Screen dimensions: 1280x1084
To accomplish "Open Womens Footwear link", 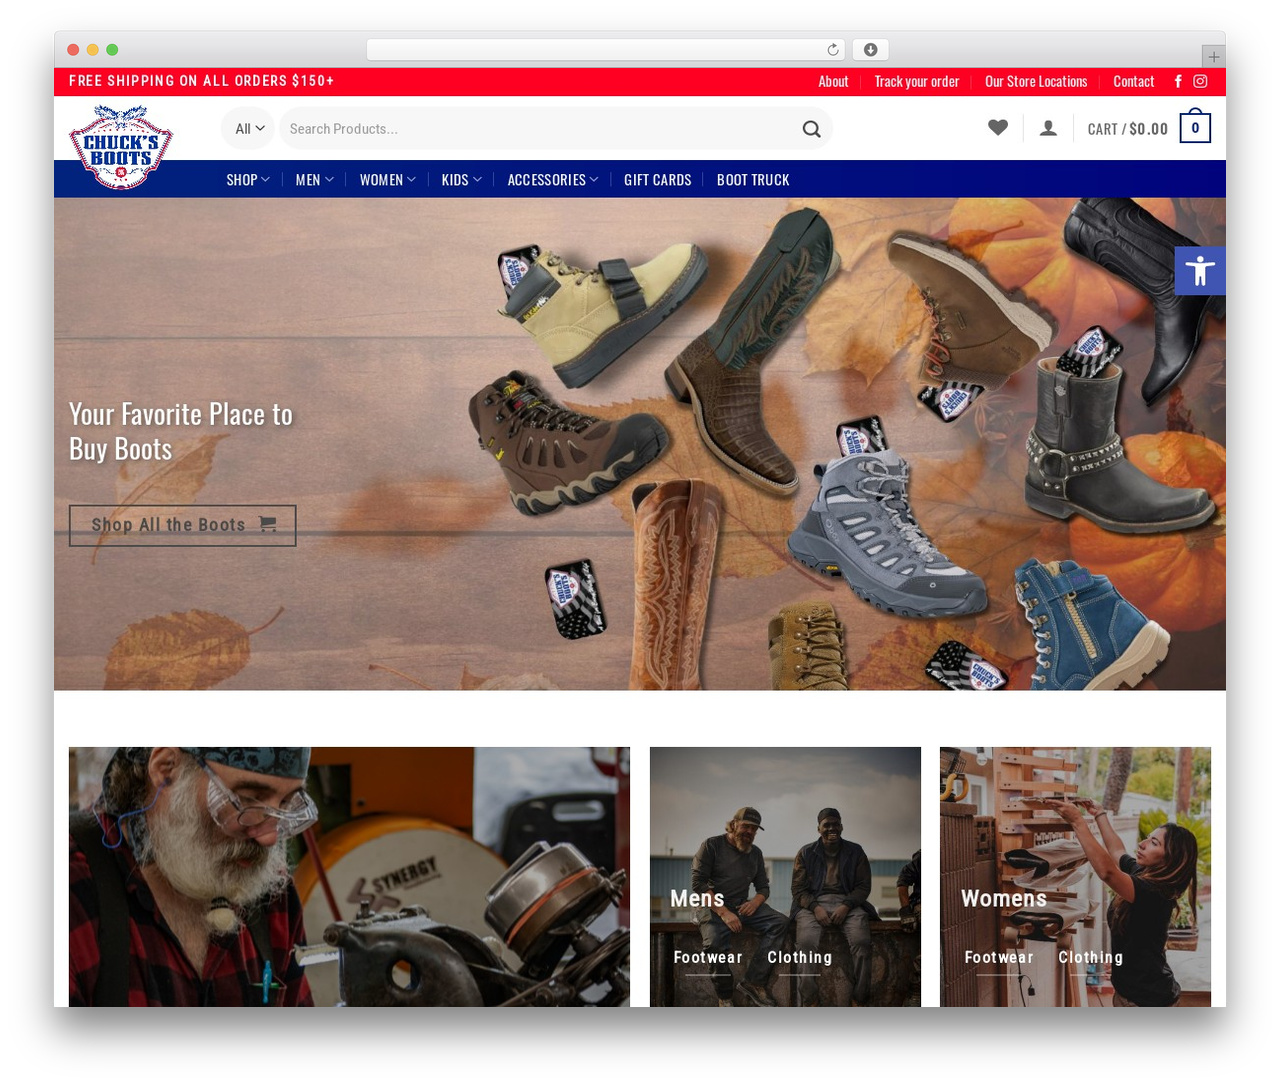I will pos(999,958).
